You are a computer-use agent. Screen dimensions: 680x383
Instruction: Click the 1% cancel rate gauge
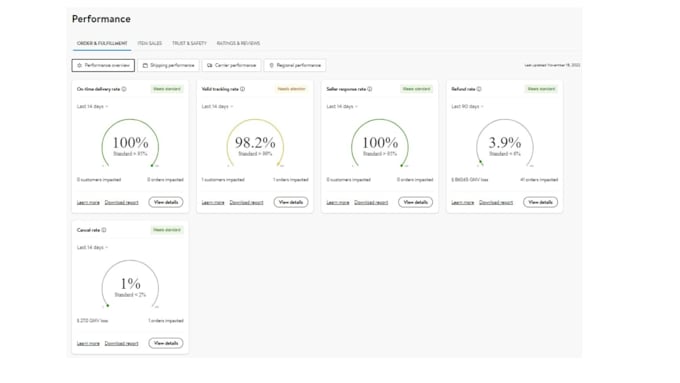130,284
